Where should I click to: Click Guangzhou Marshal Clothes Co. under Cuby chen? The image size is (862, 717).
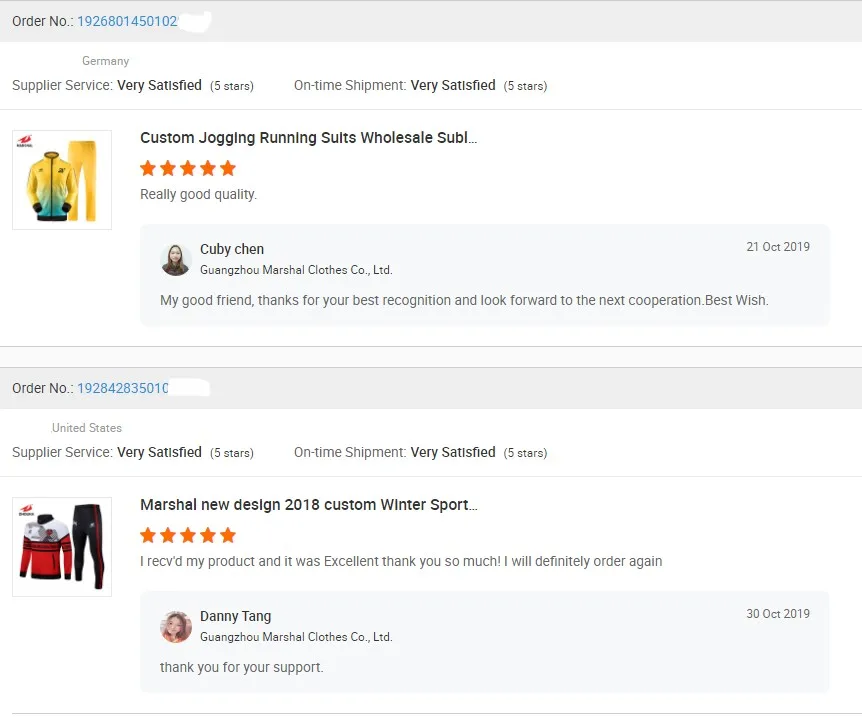tap(296, 270)
